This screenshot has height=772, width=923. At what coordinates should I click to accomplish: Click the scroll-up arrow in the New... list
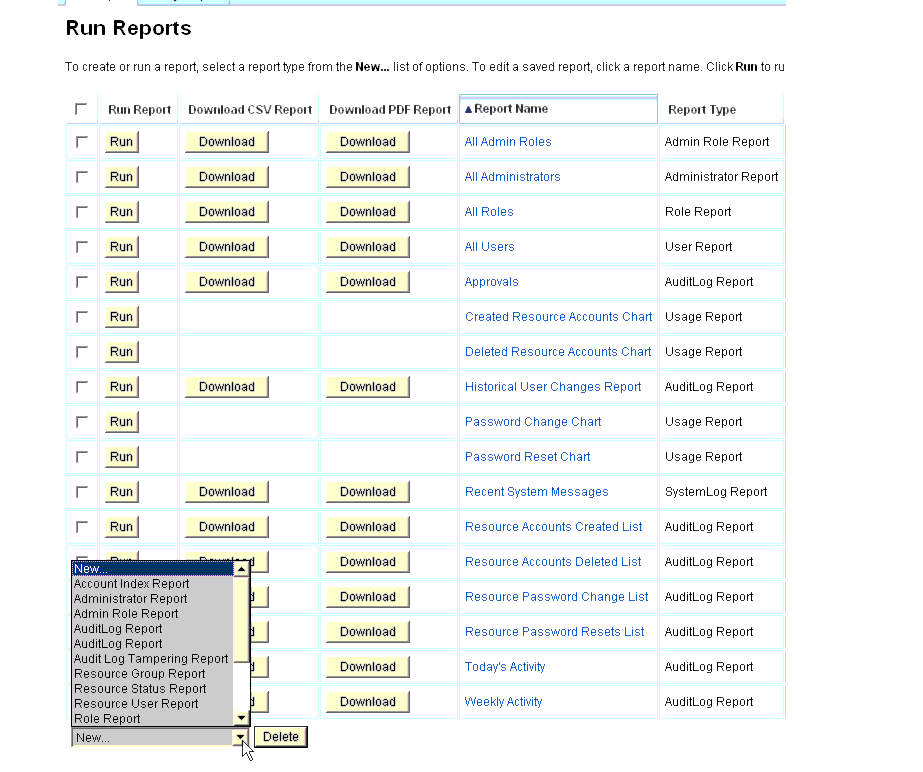241,569
